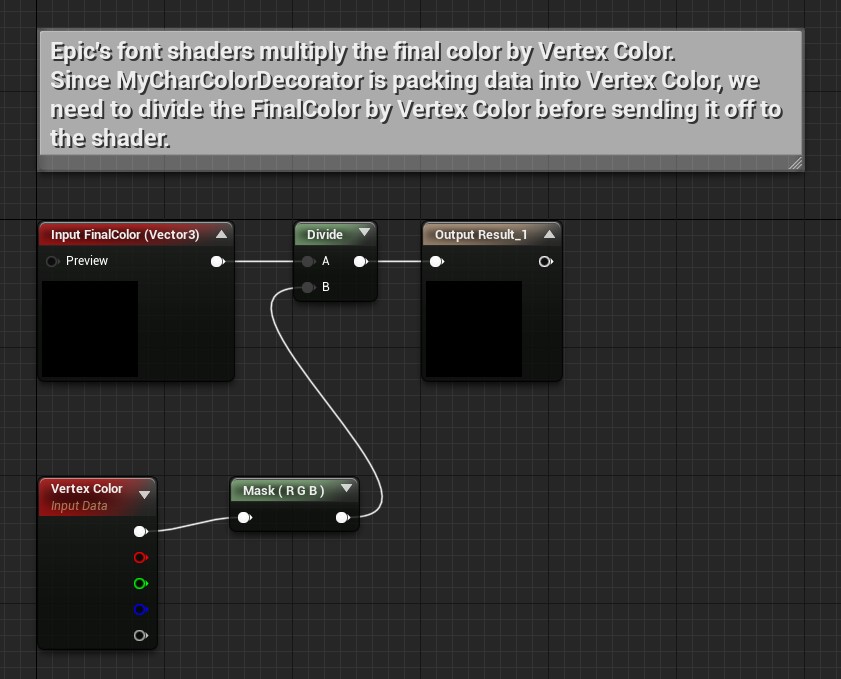Click the Divide node's B input pin
This screenshot has width=841, height=679.
(309, 288)
